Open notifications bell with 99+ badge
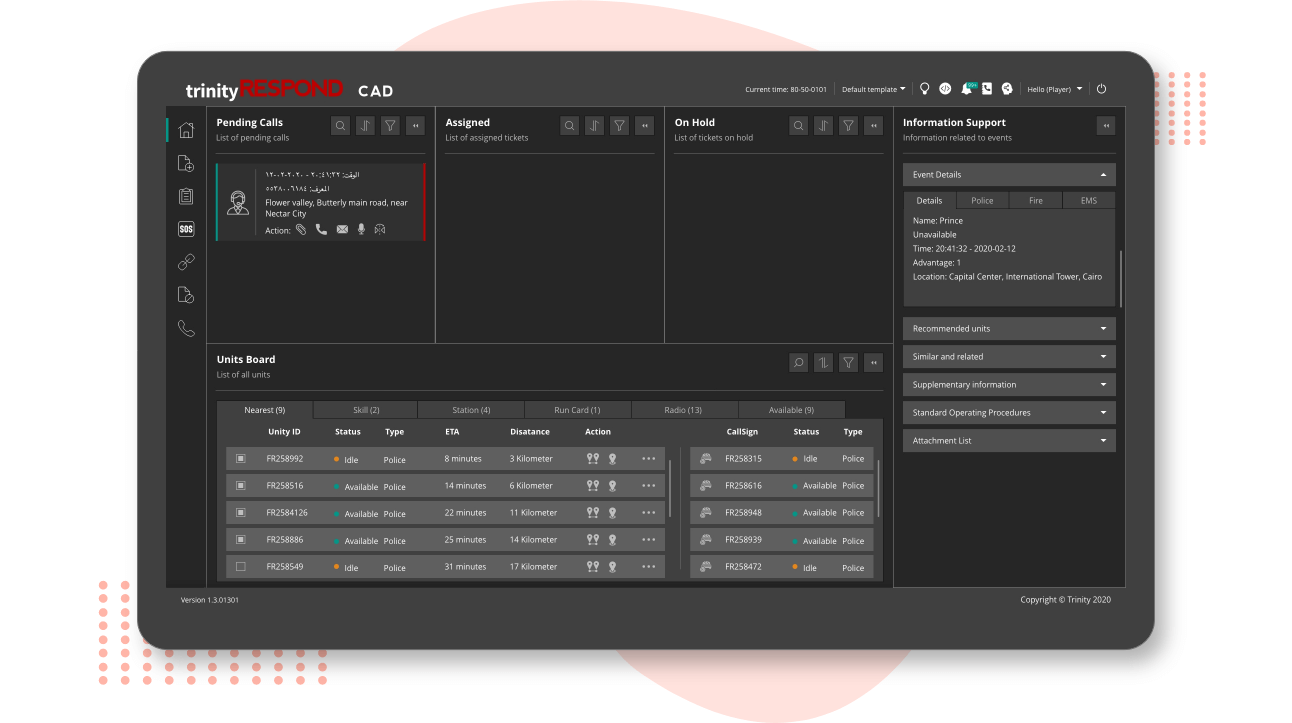This screenshot has height=723, width=1292. (967, 88)
